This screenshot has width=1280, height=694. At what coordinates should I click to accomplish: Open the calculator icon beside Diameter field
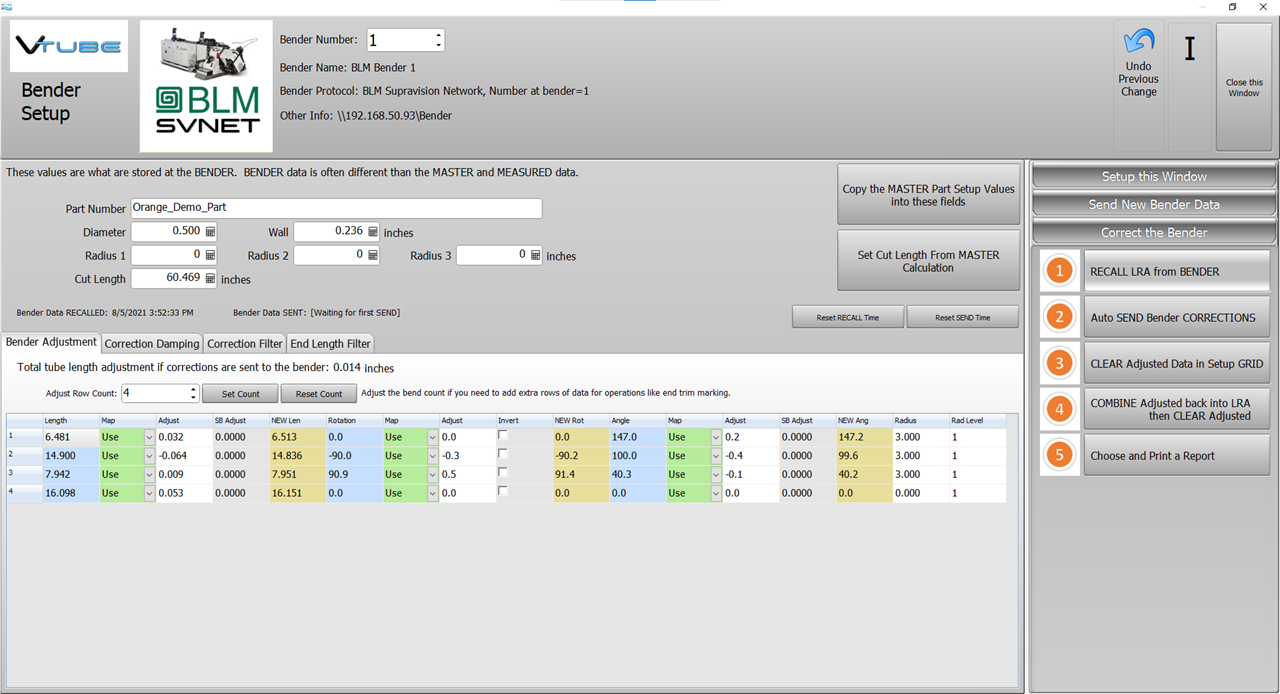210,231
